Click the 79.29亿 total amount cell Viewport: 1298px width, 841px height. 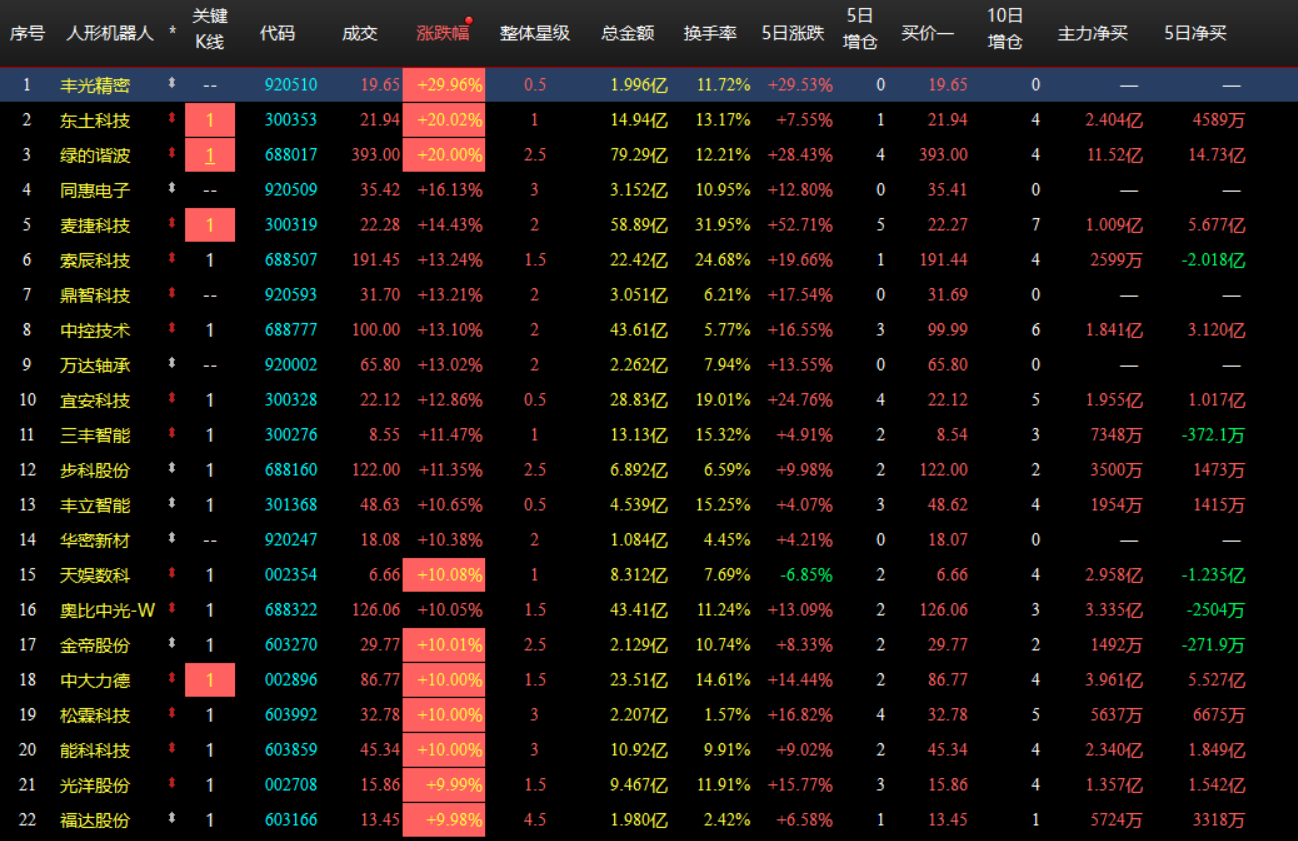(x=639, y=155)
